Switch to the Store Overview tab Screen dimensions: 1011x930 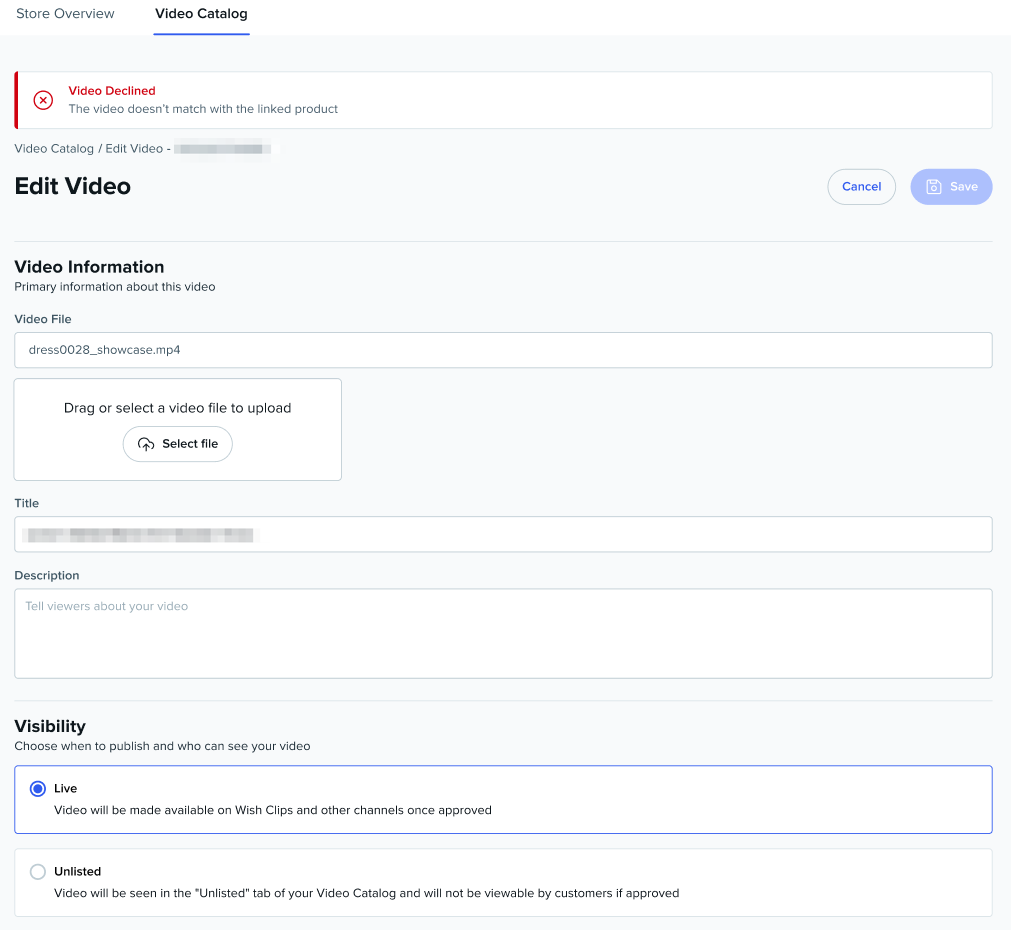coord(65,14)
